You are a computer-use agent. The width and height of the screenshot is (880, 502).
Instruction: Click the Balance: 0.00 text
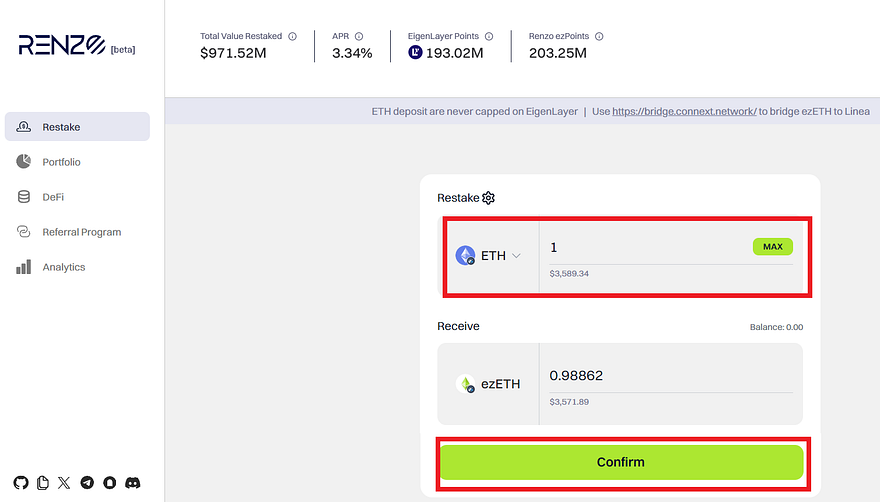pos(776,327)
